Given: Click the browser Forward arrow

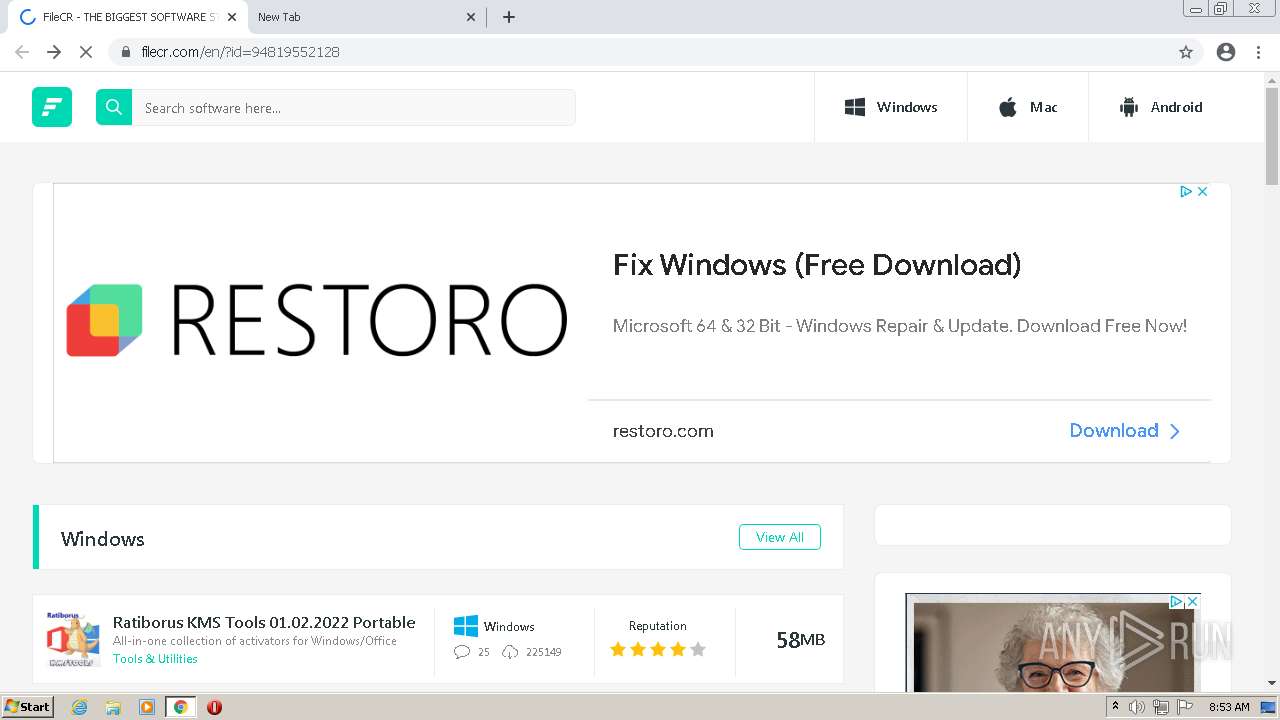Looking at the screenshot, I should [x=54, y=52].
